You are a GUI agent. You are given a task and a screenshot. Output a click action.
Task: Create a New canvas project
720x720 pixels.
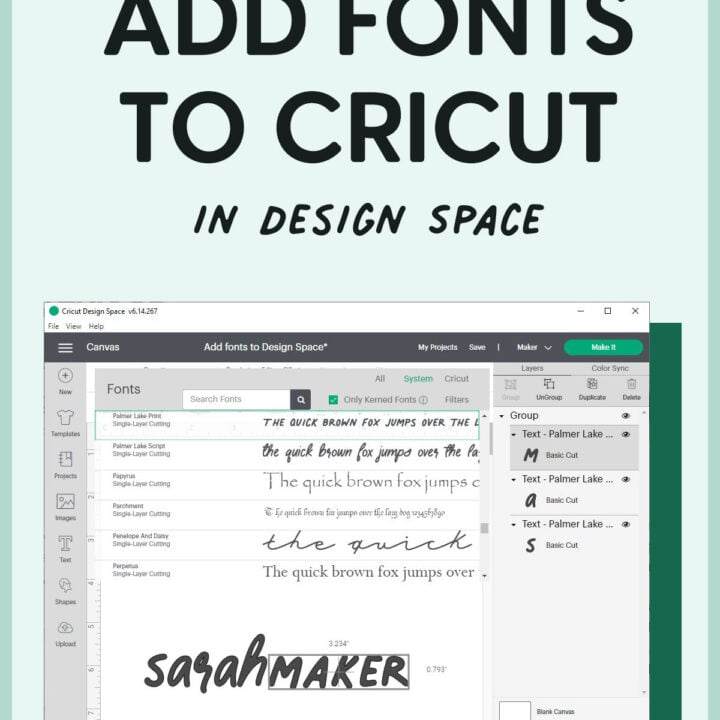pyautogui.click(x=65, y=382)
